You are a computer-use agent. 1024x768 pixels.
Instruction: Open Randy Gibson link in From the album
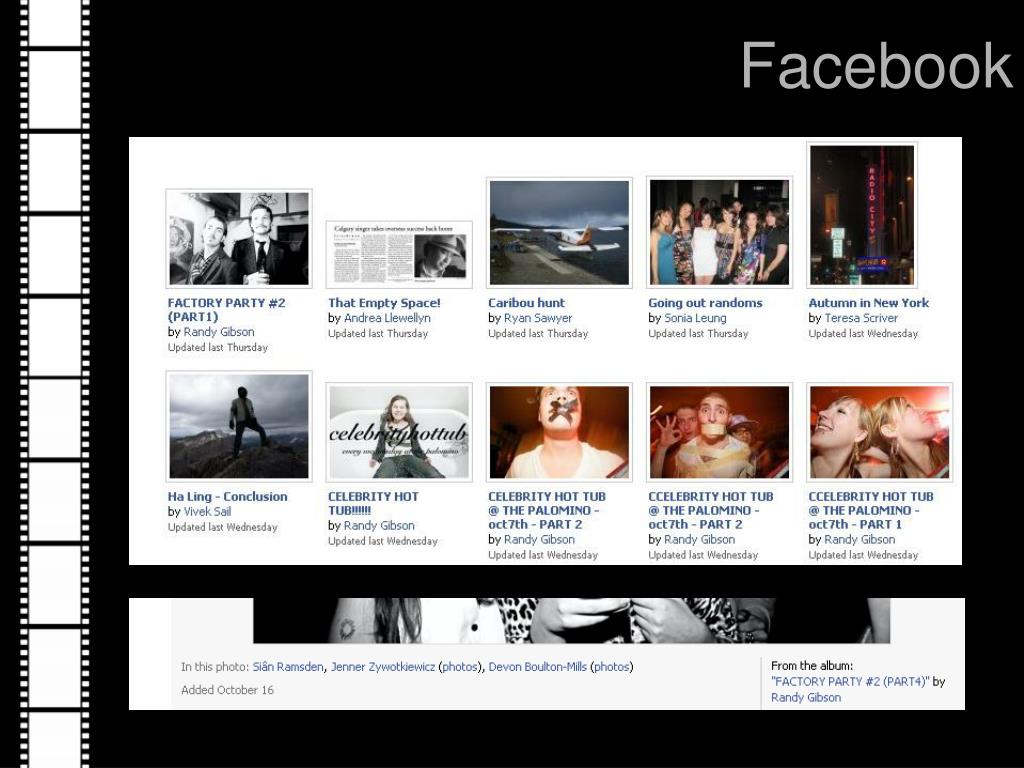pos(806,697)
